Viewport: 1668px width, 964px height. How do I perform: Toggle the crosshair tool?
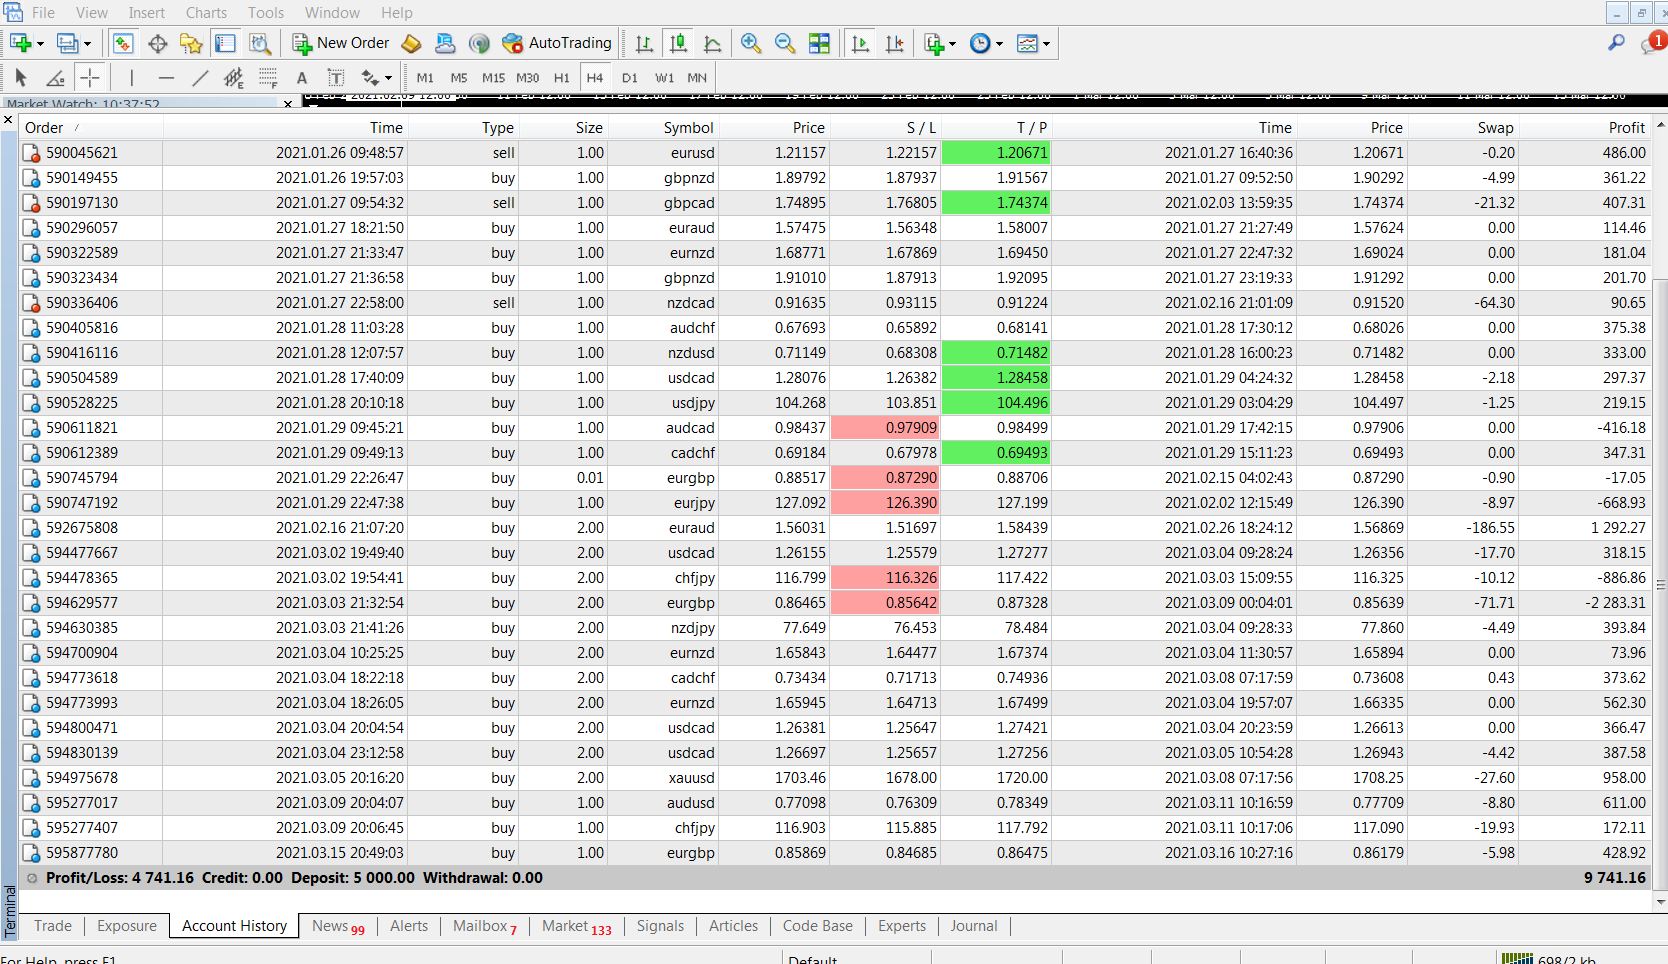(x=89, y=77)
